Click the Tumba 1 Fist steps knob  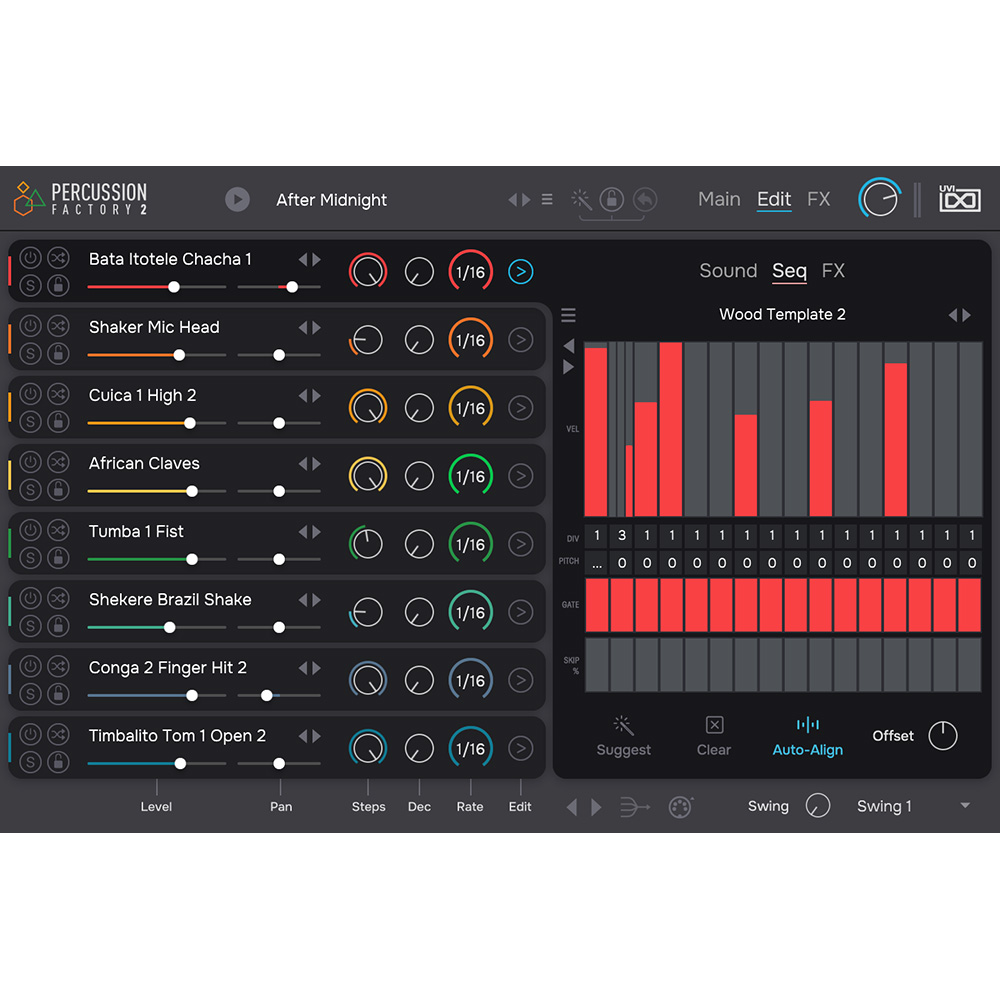click(367, 544)
